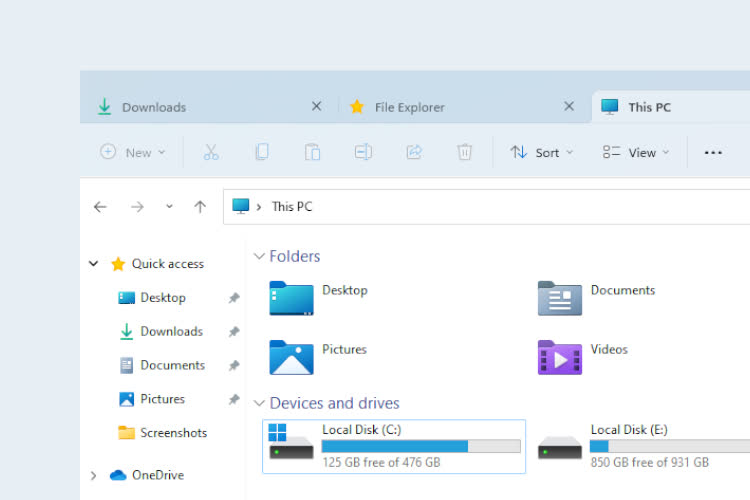Click the Rename icon in toolbar
The width and height of the screenshot is (750, 500).
[x=363, y=152]
